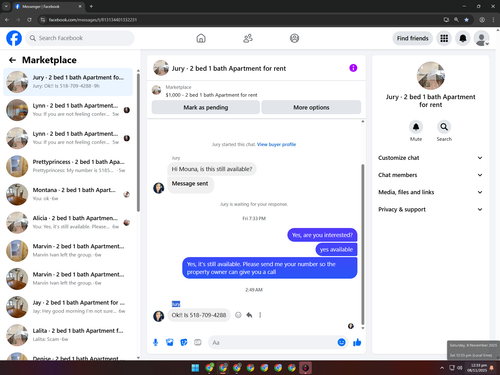500x375 pixels.
Task: Open the View buyer profile link
Action: pyautogui.click(x=276, y=144)
